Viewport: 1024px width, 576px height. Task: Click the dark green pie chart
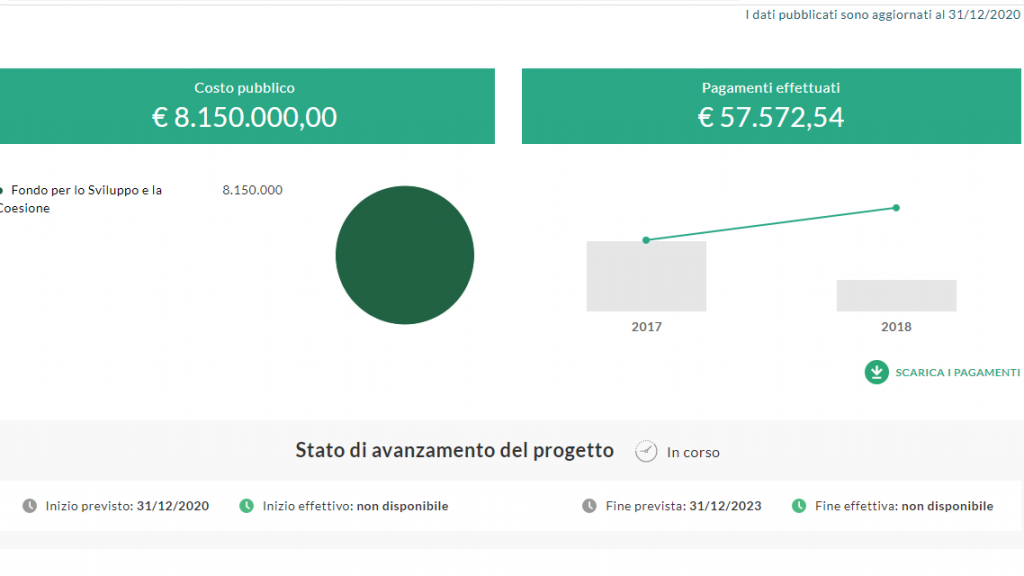pos(405,255)
